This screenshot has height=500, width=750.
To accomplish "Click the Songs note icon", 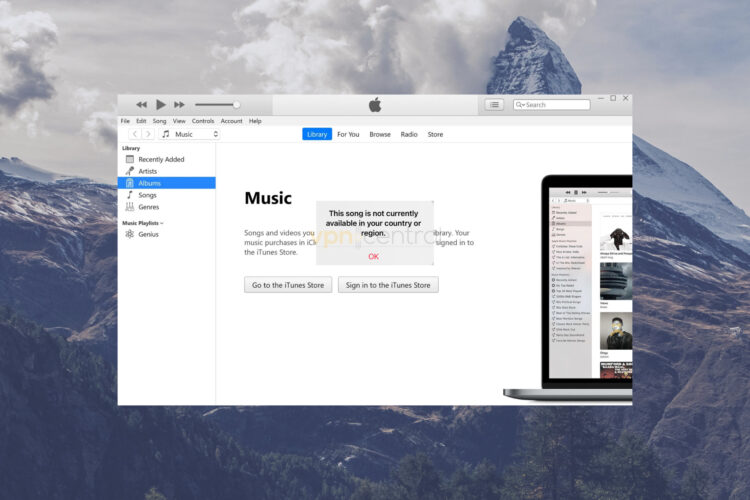I will tap(130, 195).
